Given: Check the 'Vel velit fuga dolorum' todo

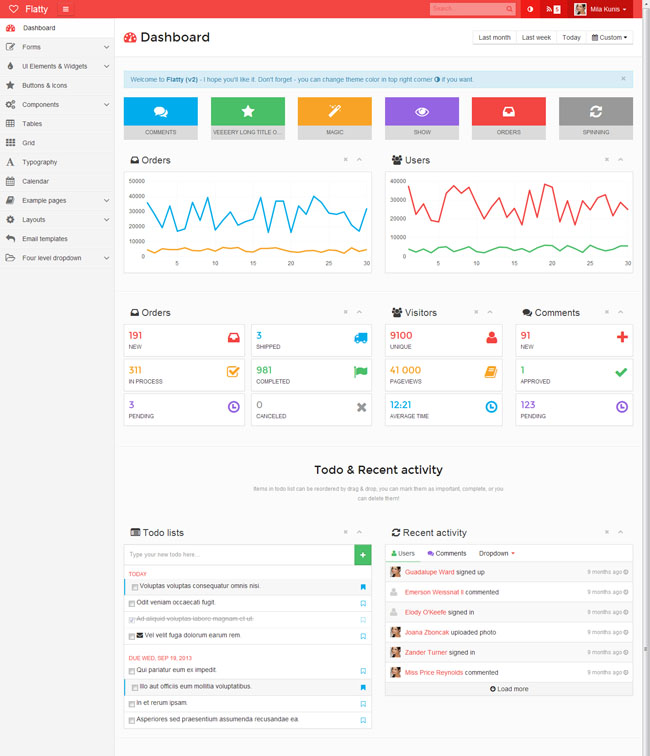Looking at the screenshot, I should [x=132, y=636].
